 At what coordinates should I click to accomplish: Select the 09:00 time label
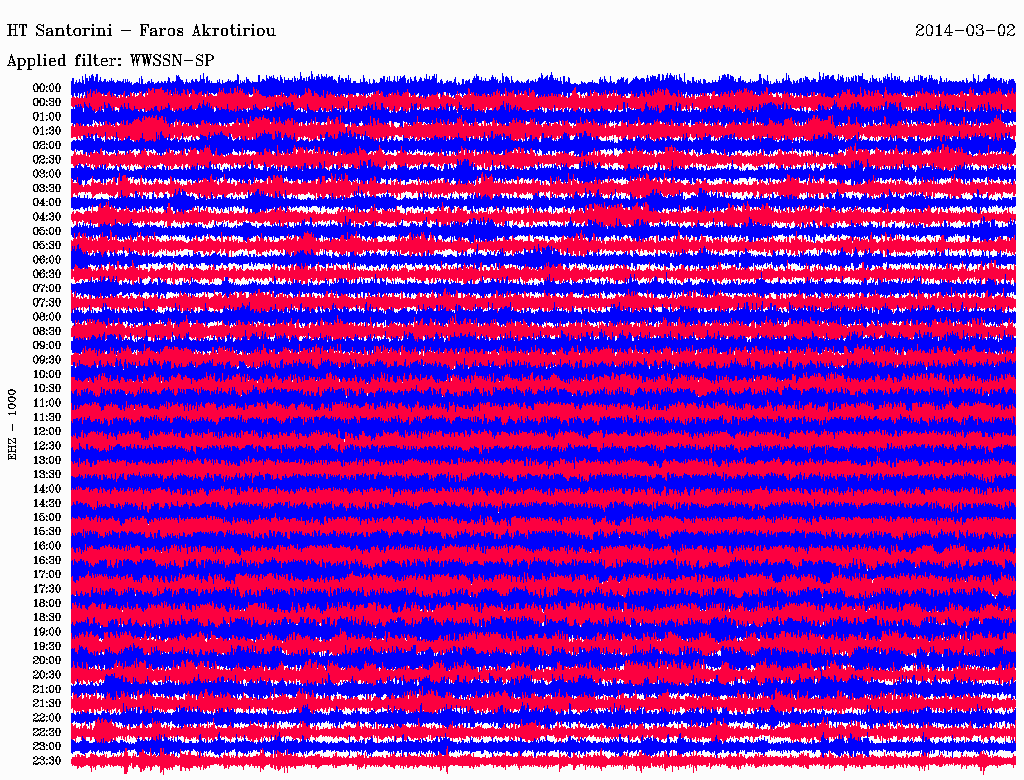coord(47,346)
